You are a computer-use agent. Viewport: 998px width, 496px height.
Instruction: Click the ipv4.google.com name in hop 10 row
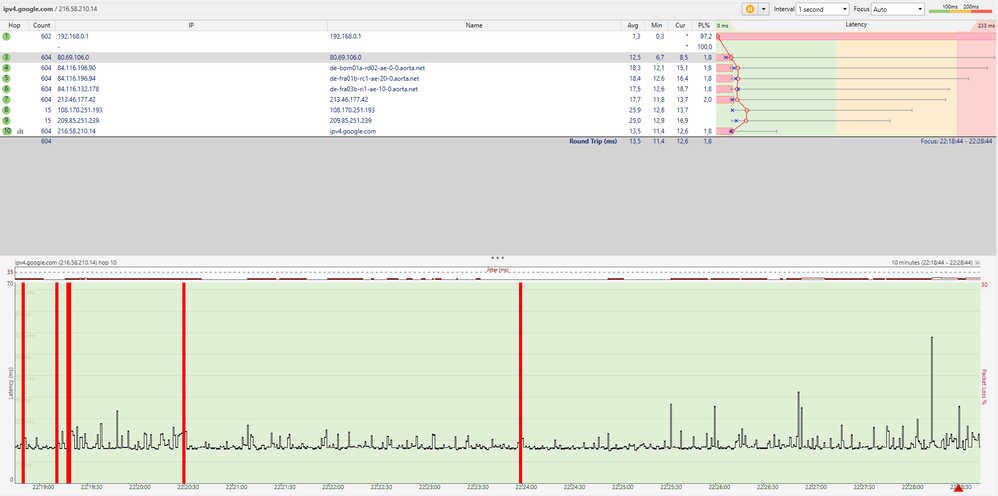pos(353,131)
